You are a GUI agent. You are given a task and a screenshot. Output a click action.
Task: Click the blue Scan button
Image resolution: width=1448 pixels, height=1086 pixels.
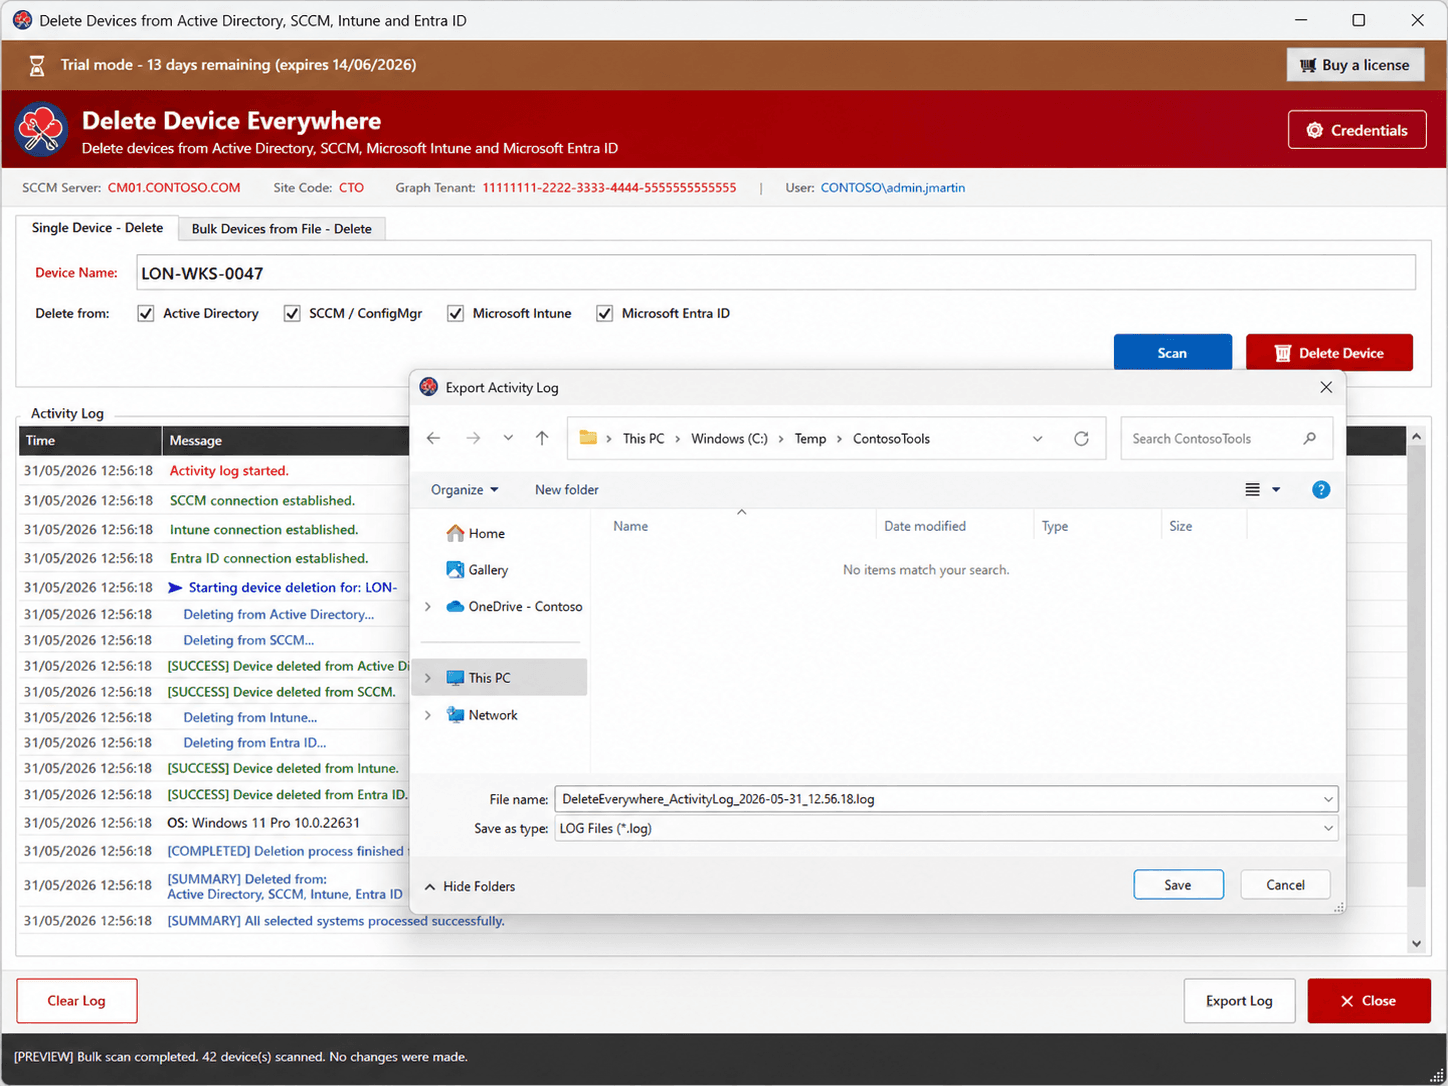click(1172, 353)
